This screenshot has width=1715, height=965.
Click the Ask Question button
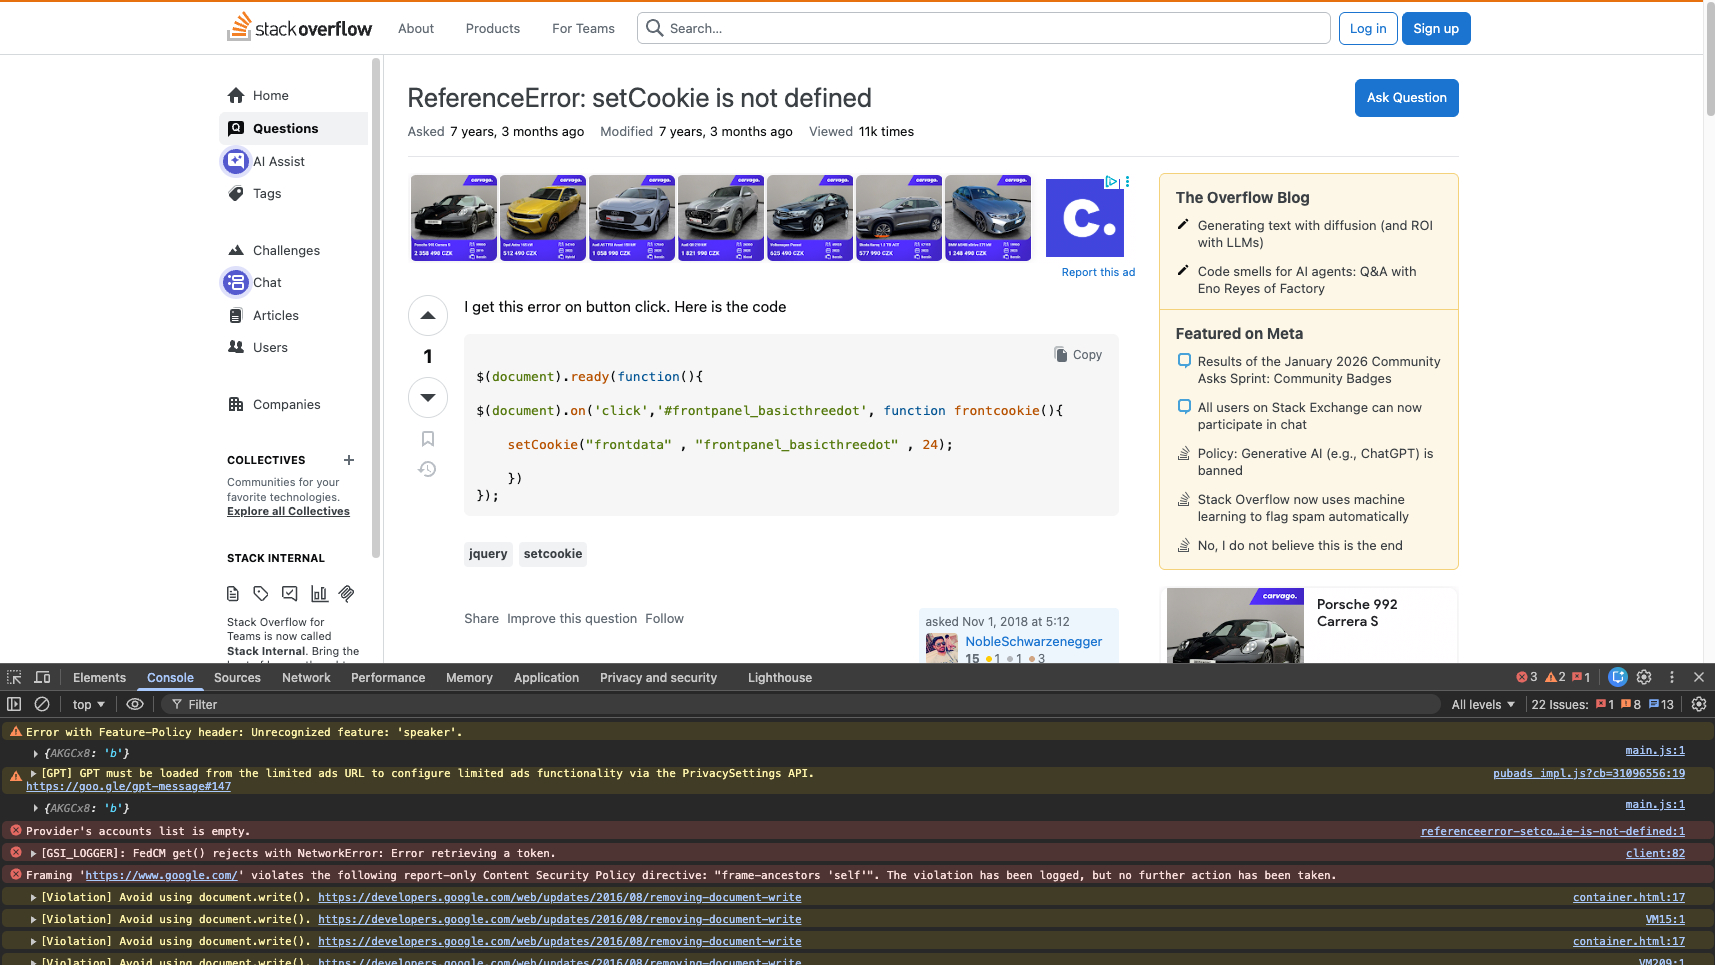tap(1406, 98)
